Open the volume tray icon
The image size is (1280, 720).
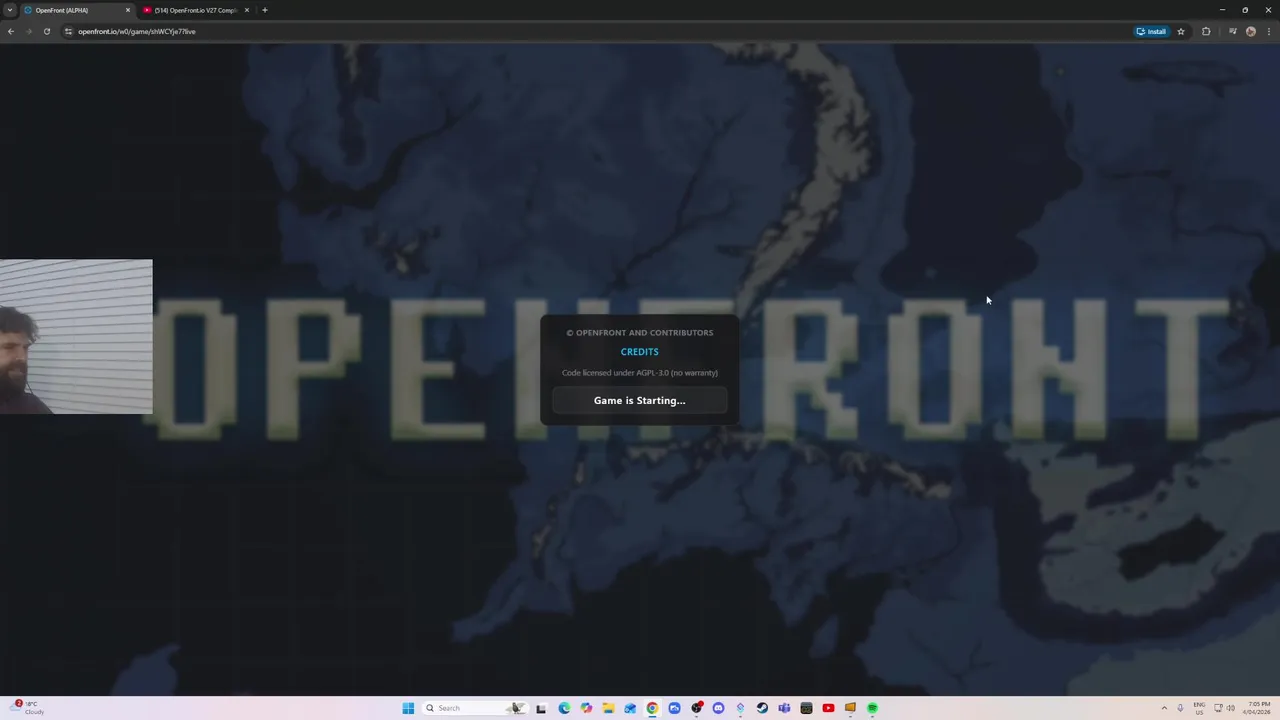(1230, 708)
